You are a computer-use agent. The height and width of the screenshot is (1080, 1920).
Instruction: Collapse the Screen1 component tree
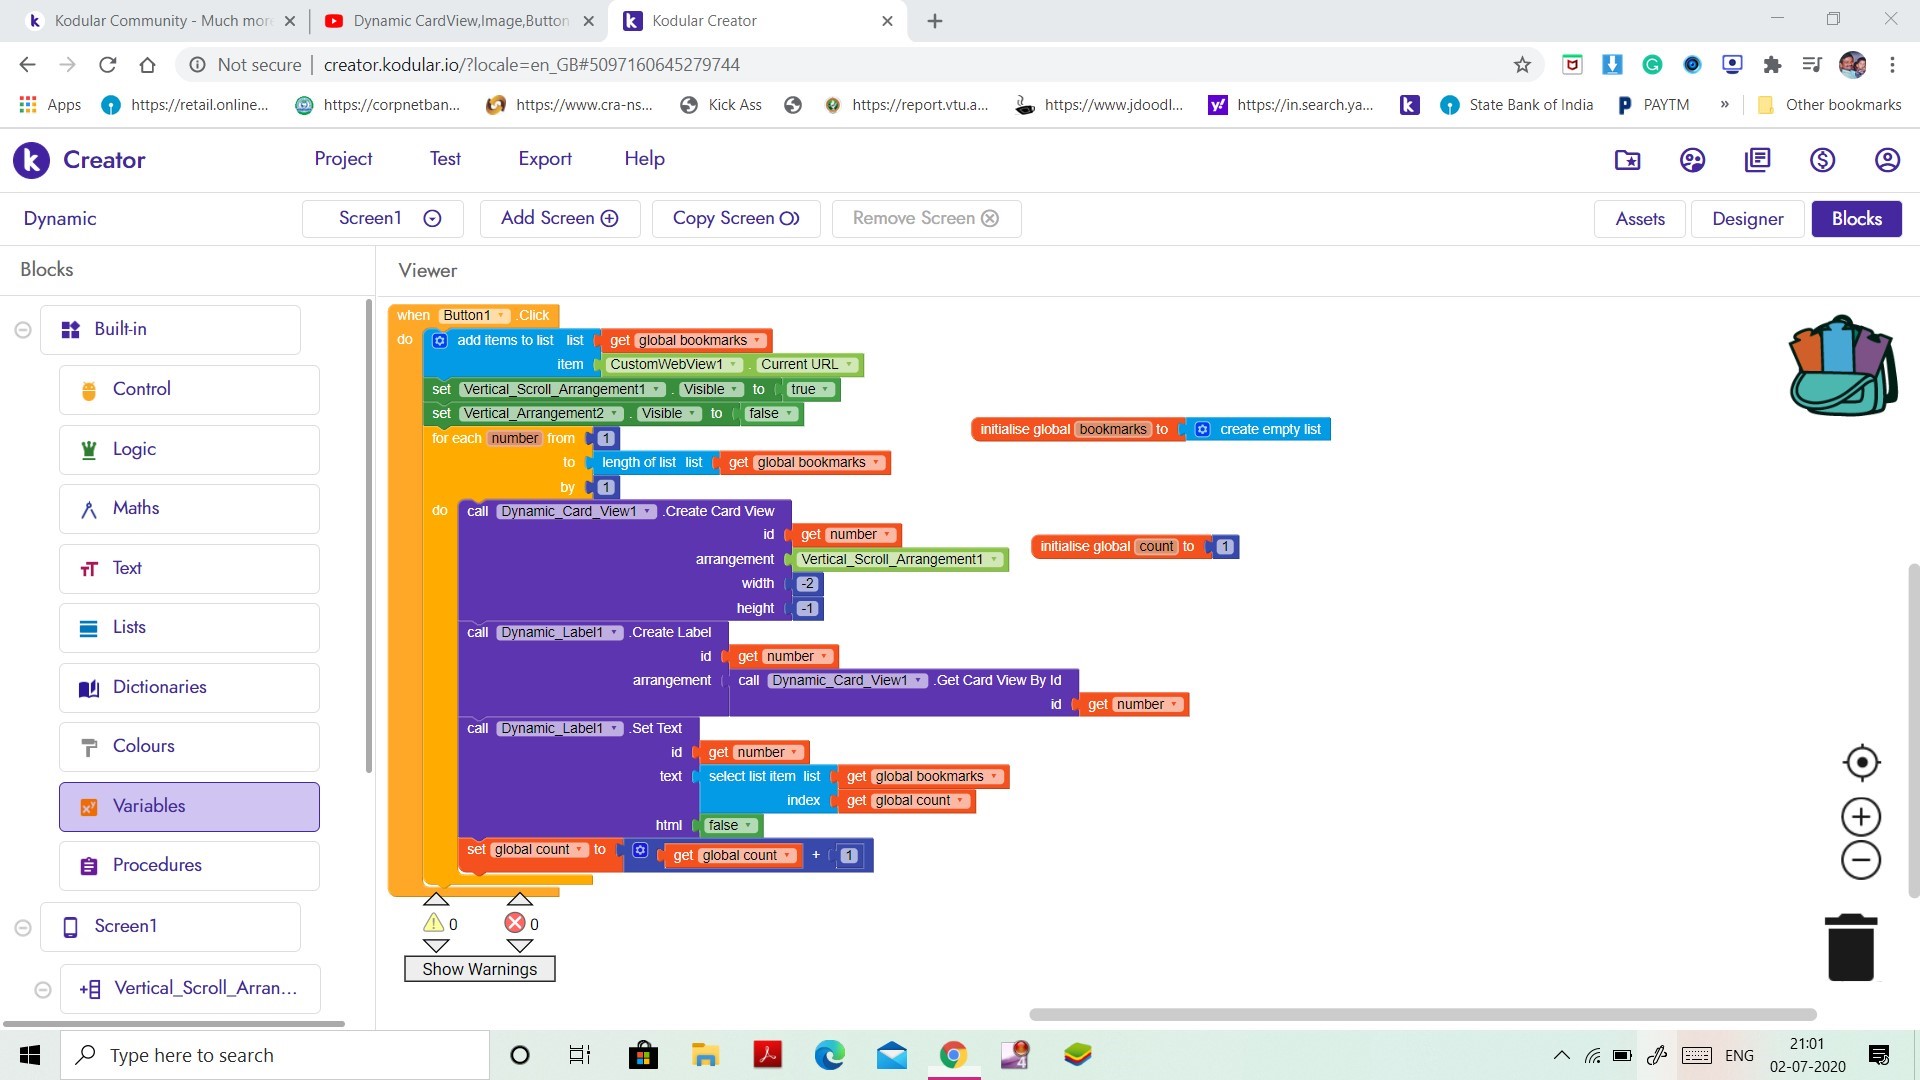[x=23, y=928]
